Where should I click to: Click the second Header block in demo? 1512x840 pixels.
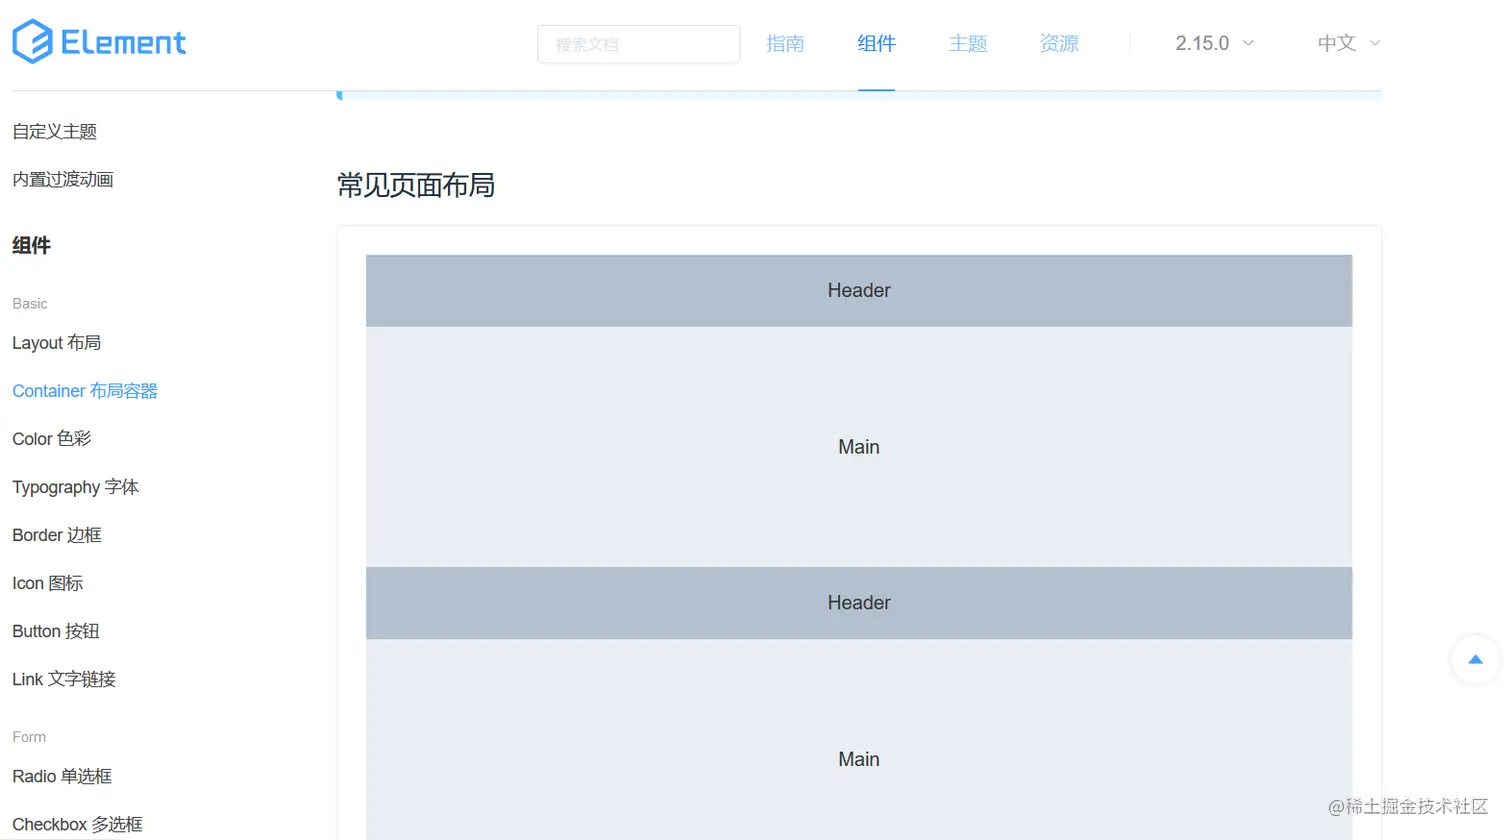click(x=859, y=603)
